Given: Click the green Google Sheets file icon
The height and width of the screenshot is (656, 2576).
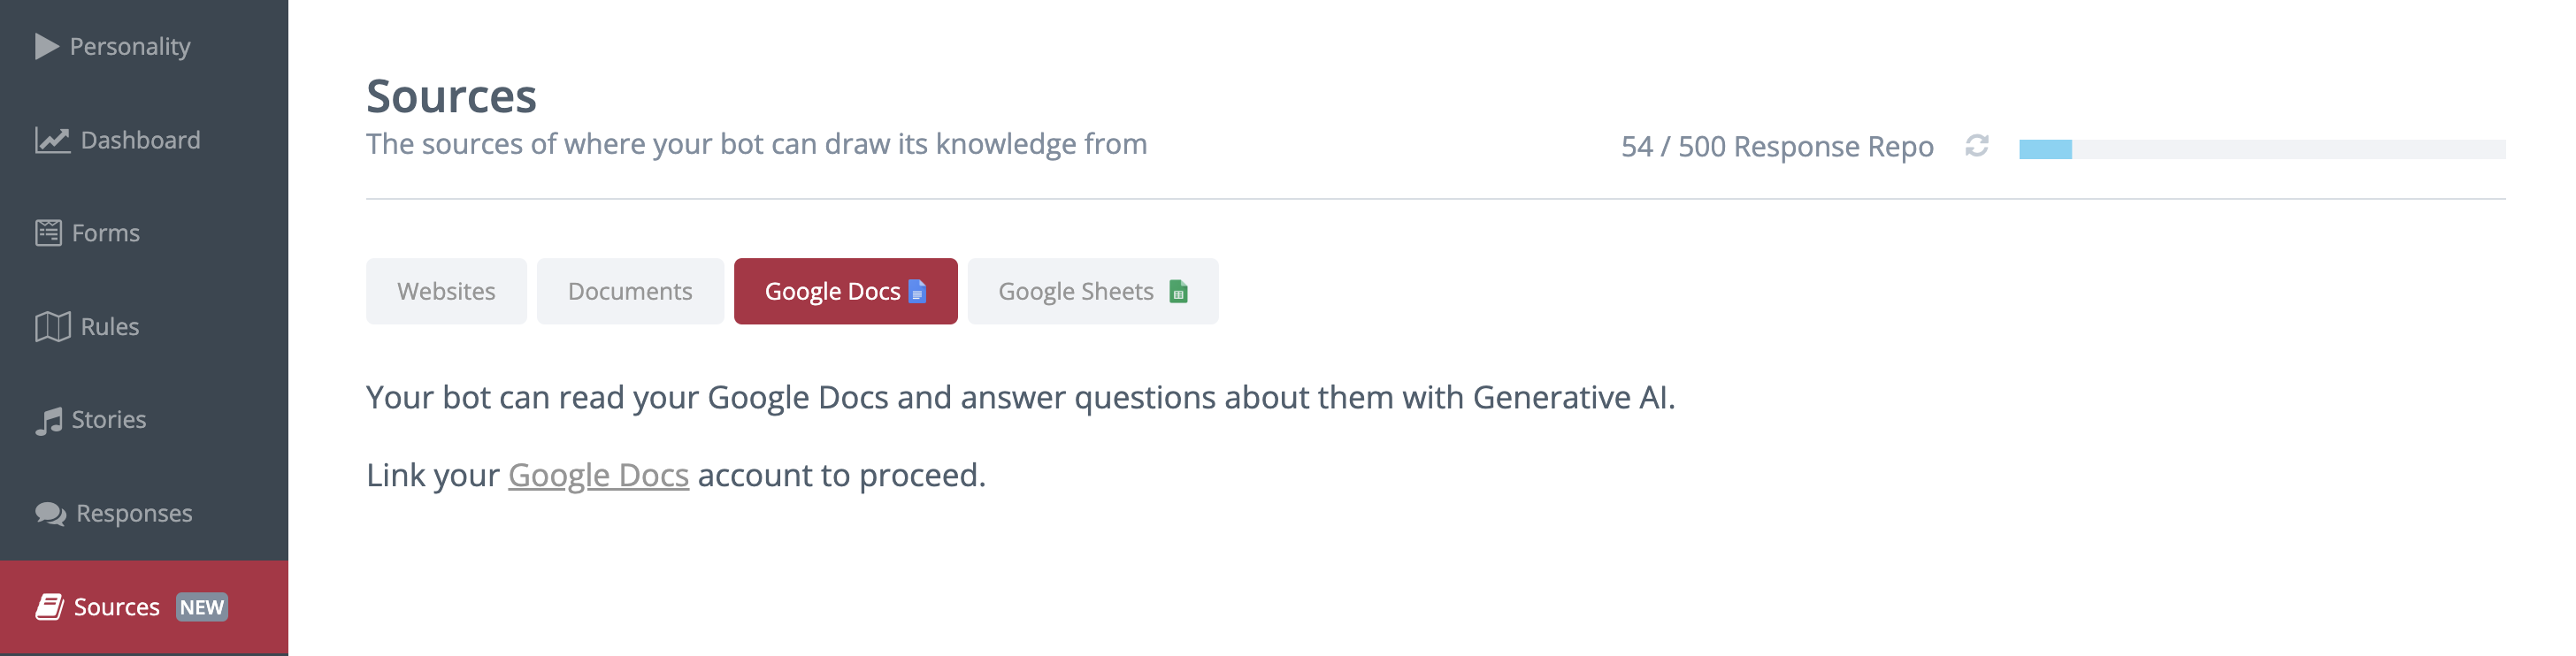Looking at the screenshot, I should 1178,291.
